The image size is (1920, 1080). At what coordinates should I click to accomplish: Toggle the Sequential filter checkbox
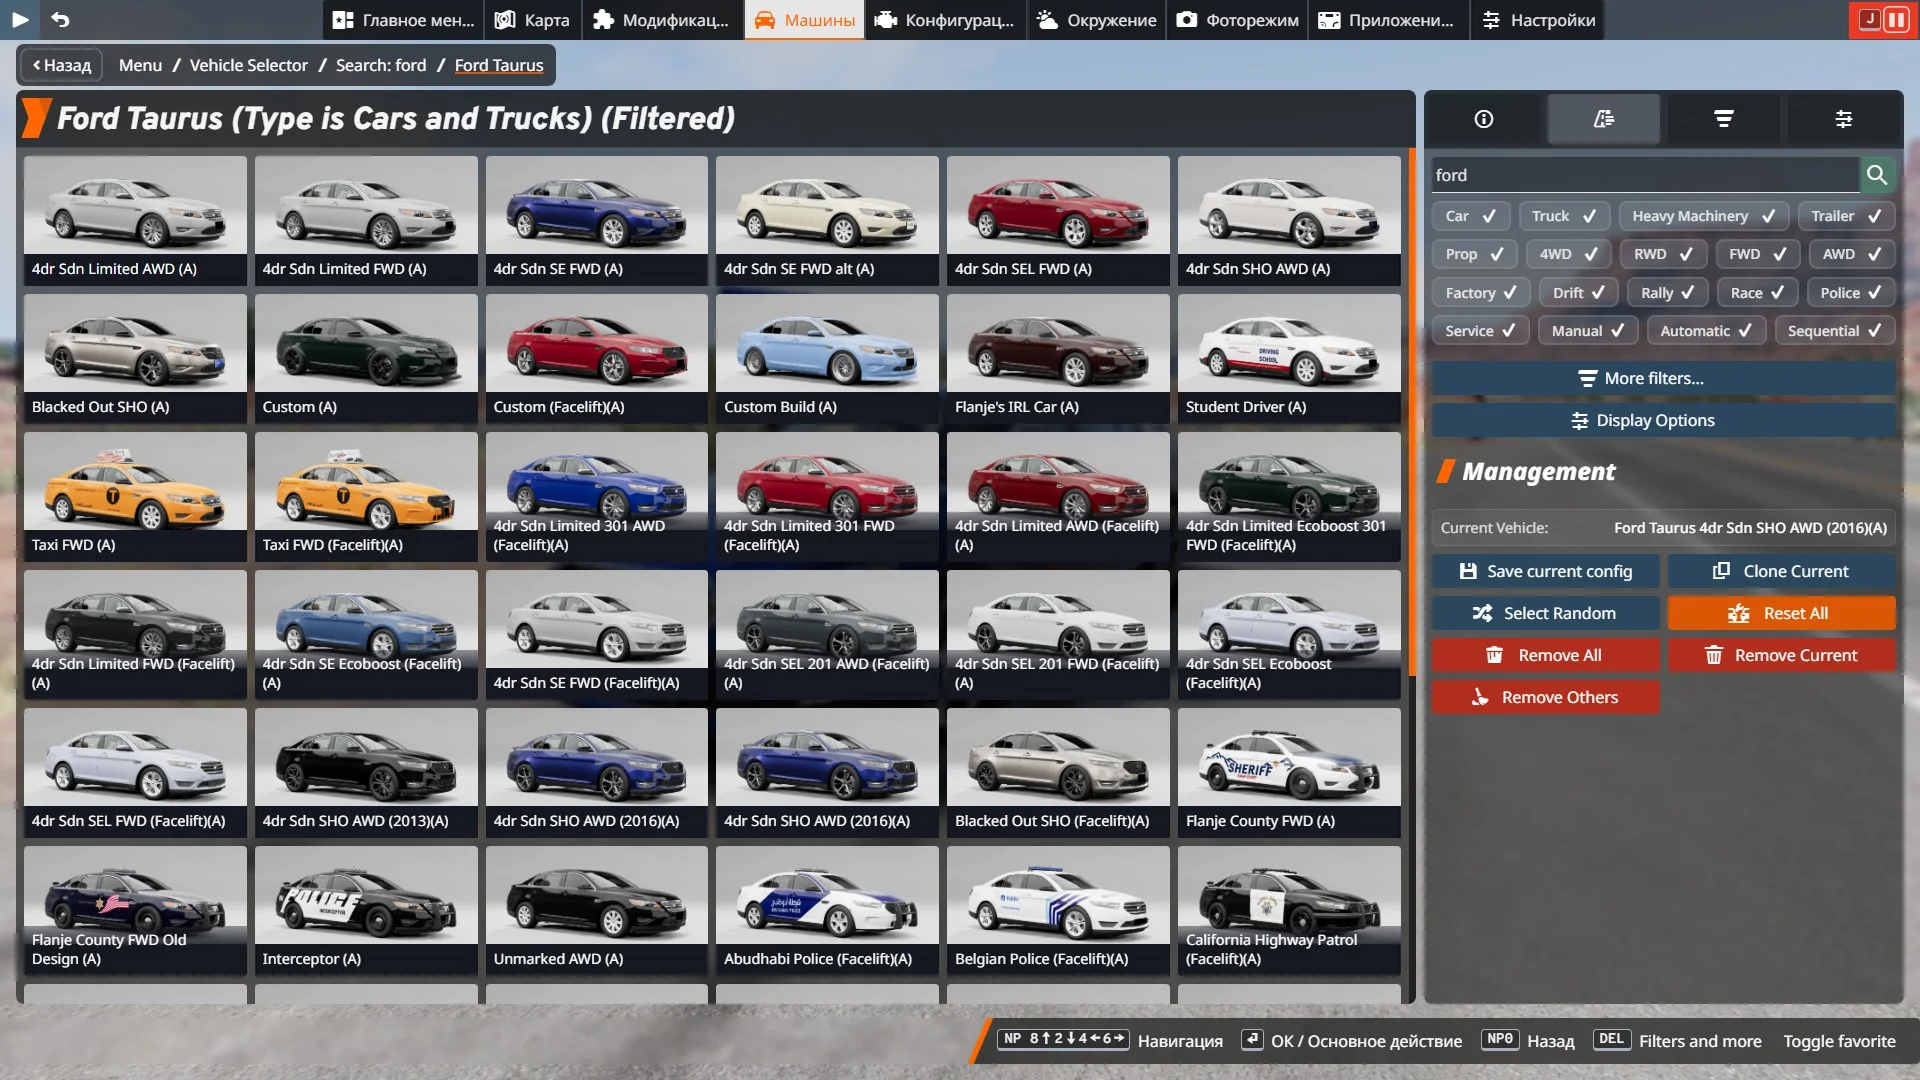1834,331
